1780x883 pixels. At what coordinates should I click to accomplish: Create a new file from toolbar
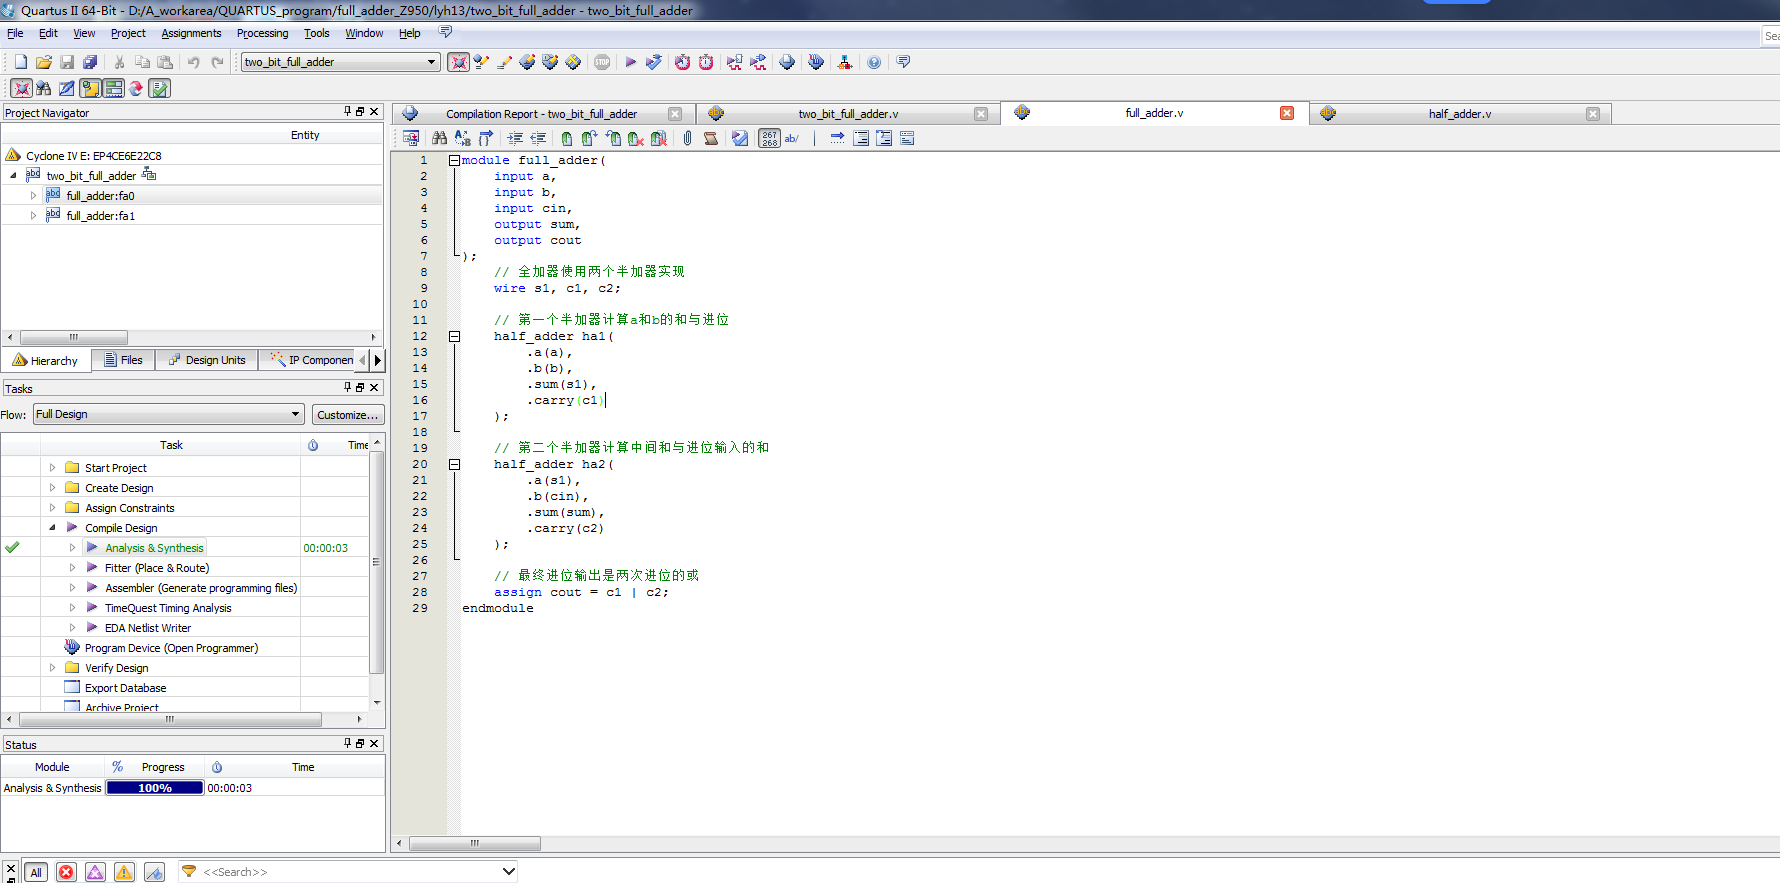[21, 62]
